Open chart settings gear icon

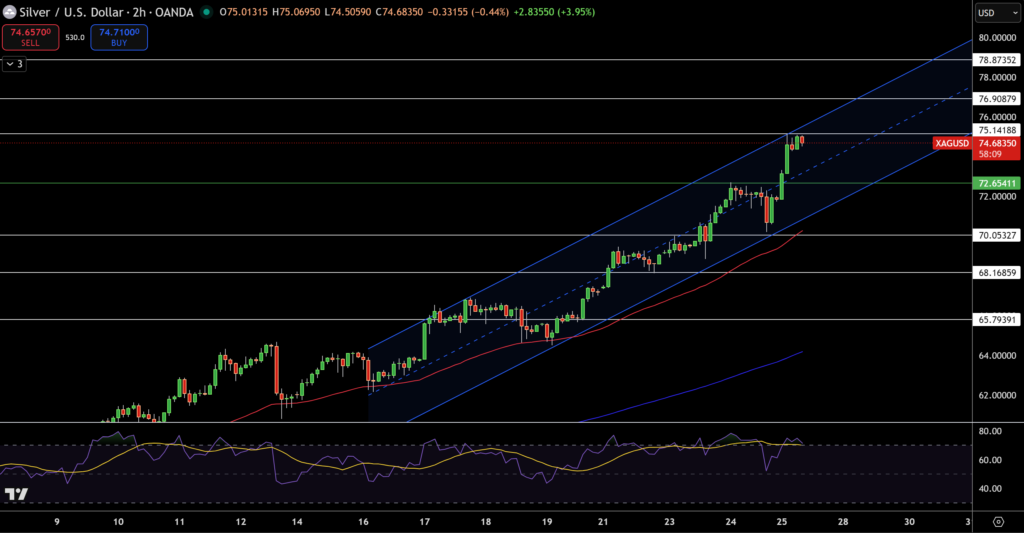pos(998,522)
